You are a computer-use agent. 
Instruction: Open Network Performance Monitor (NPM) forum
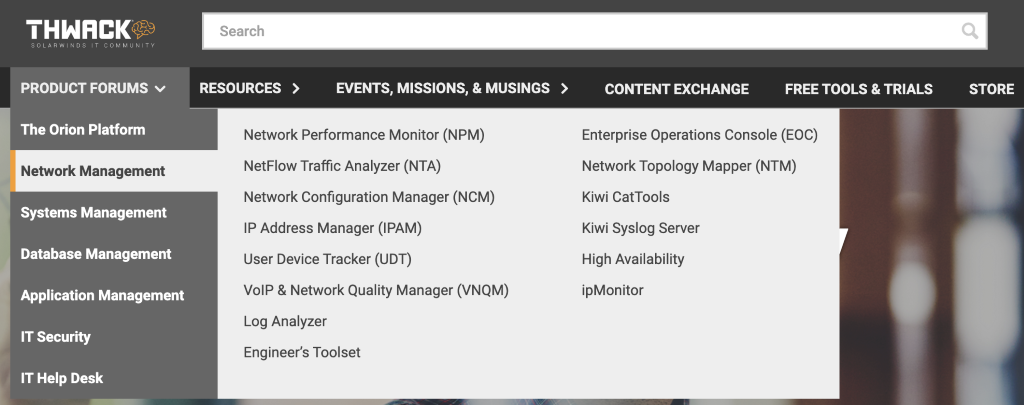point(364,135)
